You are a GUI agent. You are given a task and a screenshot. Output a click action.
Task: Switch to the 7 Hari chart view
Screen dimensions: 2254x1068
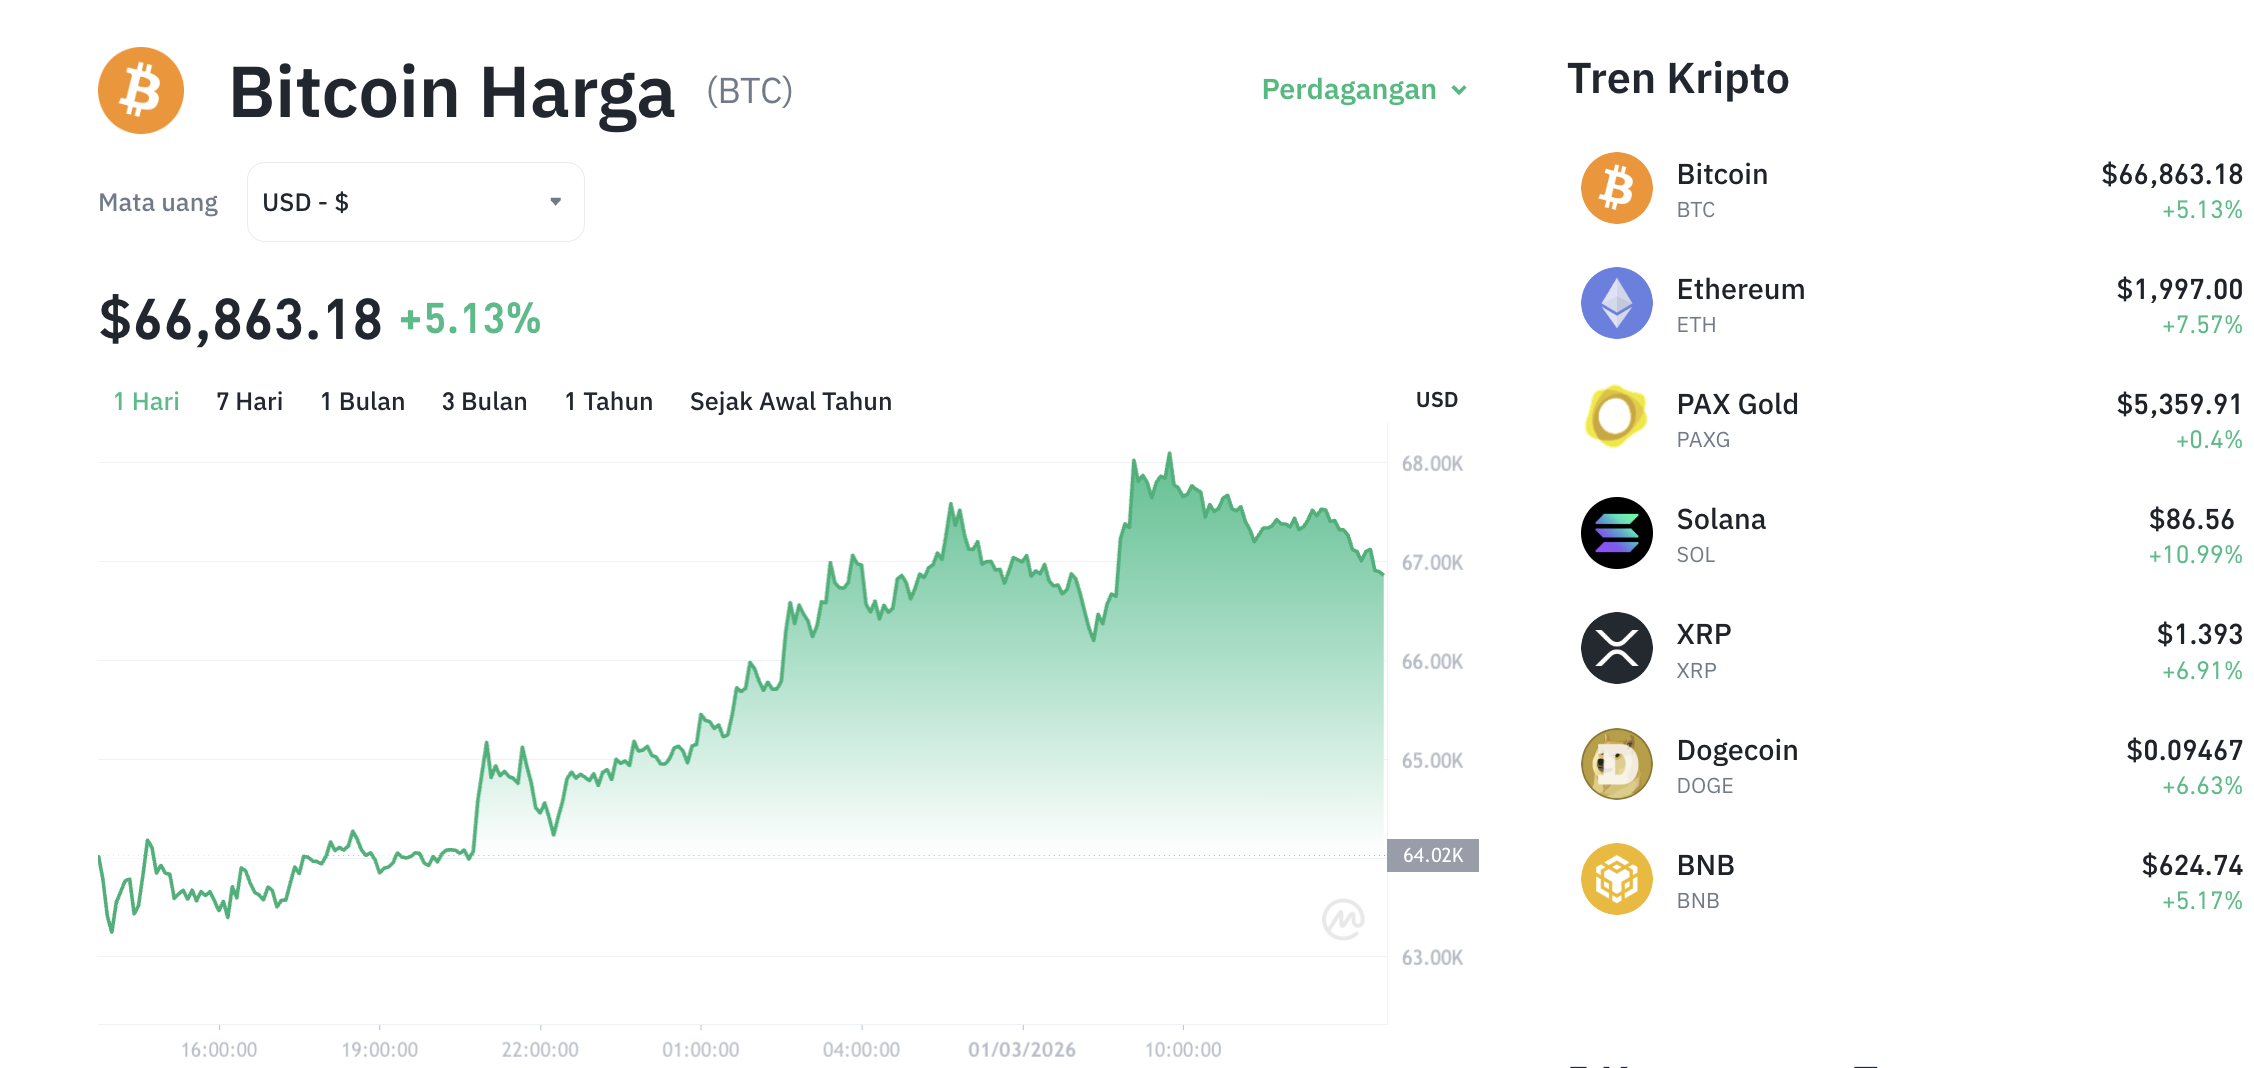(249, 401)
